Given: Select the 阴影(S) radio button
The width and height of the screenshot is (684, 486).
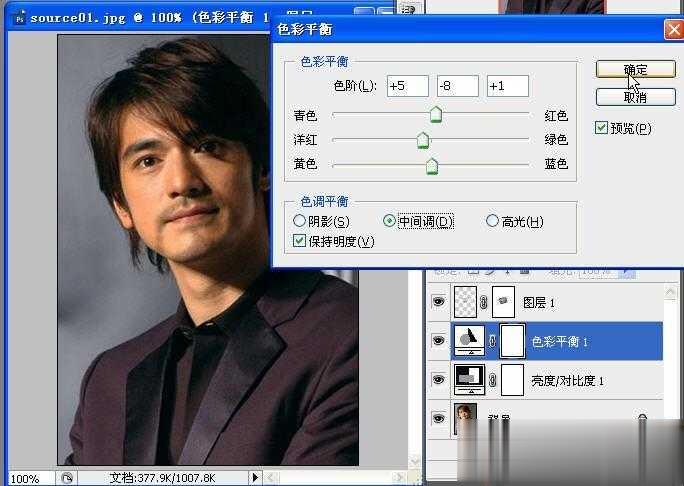Looking at the screenshot, I should 299,221.
